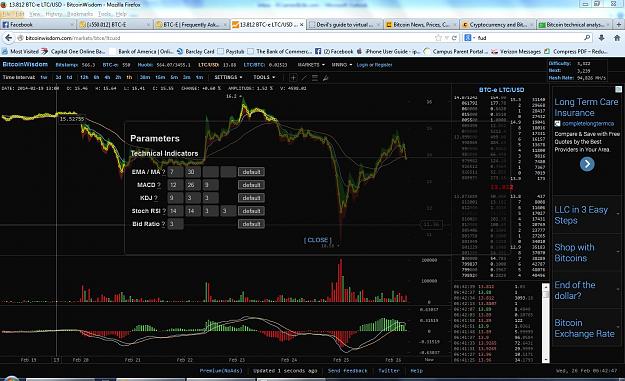
Task: Click Bid Ratio help question mark
Action: (x=163, y=224)
